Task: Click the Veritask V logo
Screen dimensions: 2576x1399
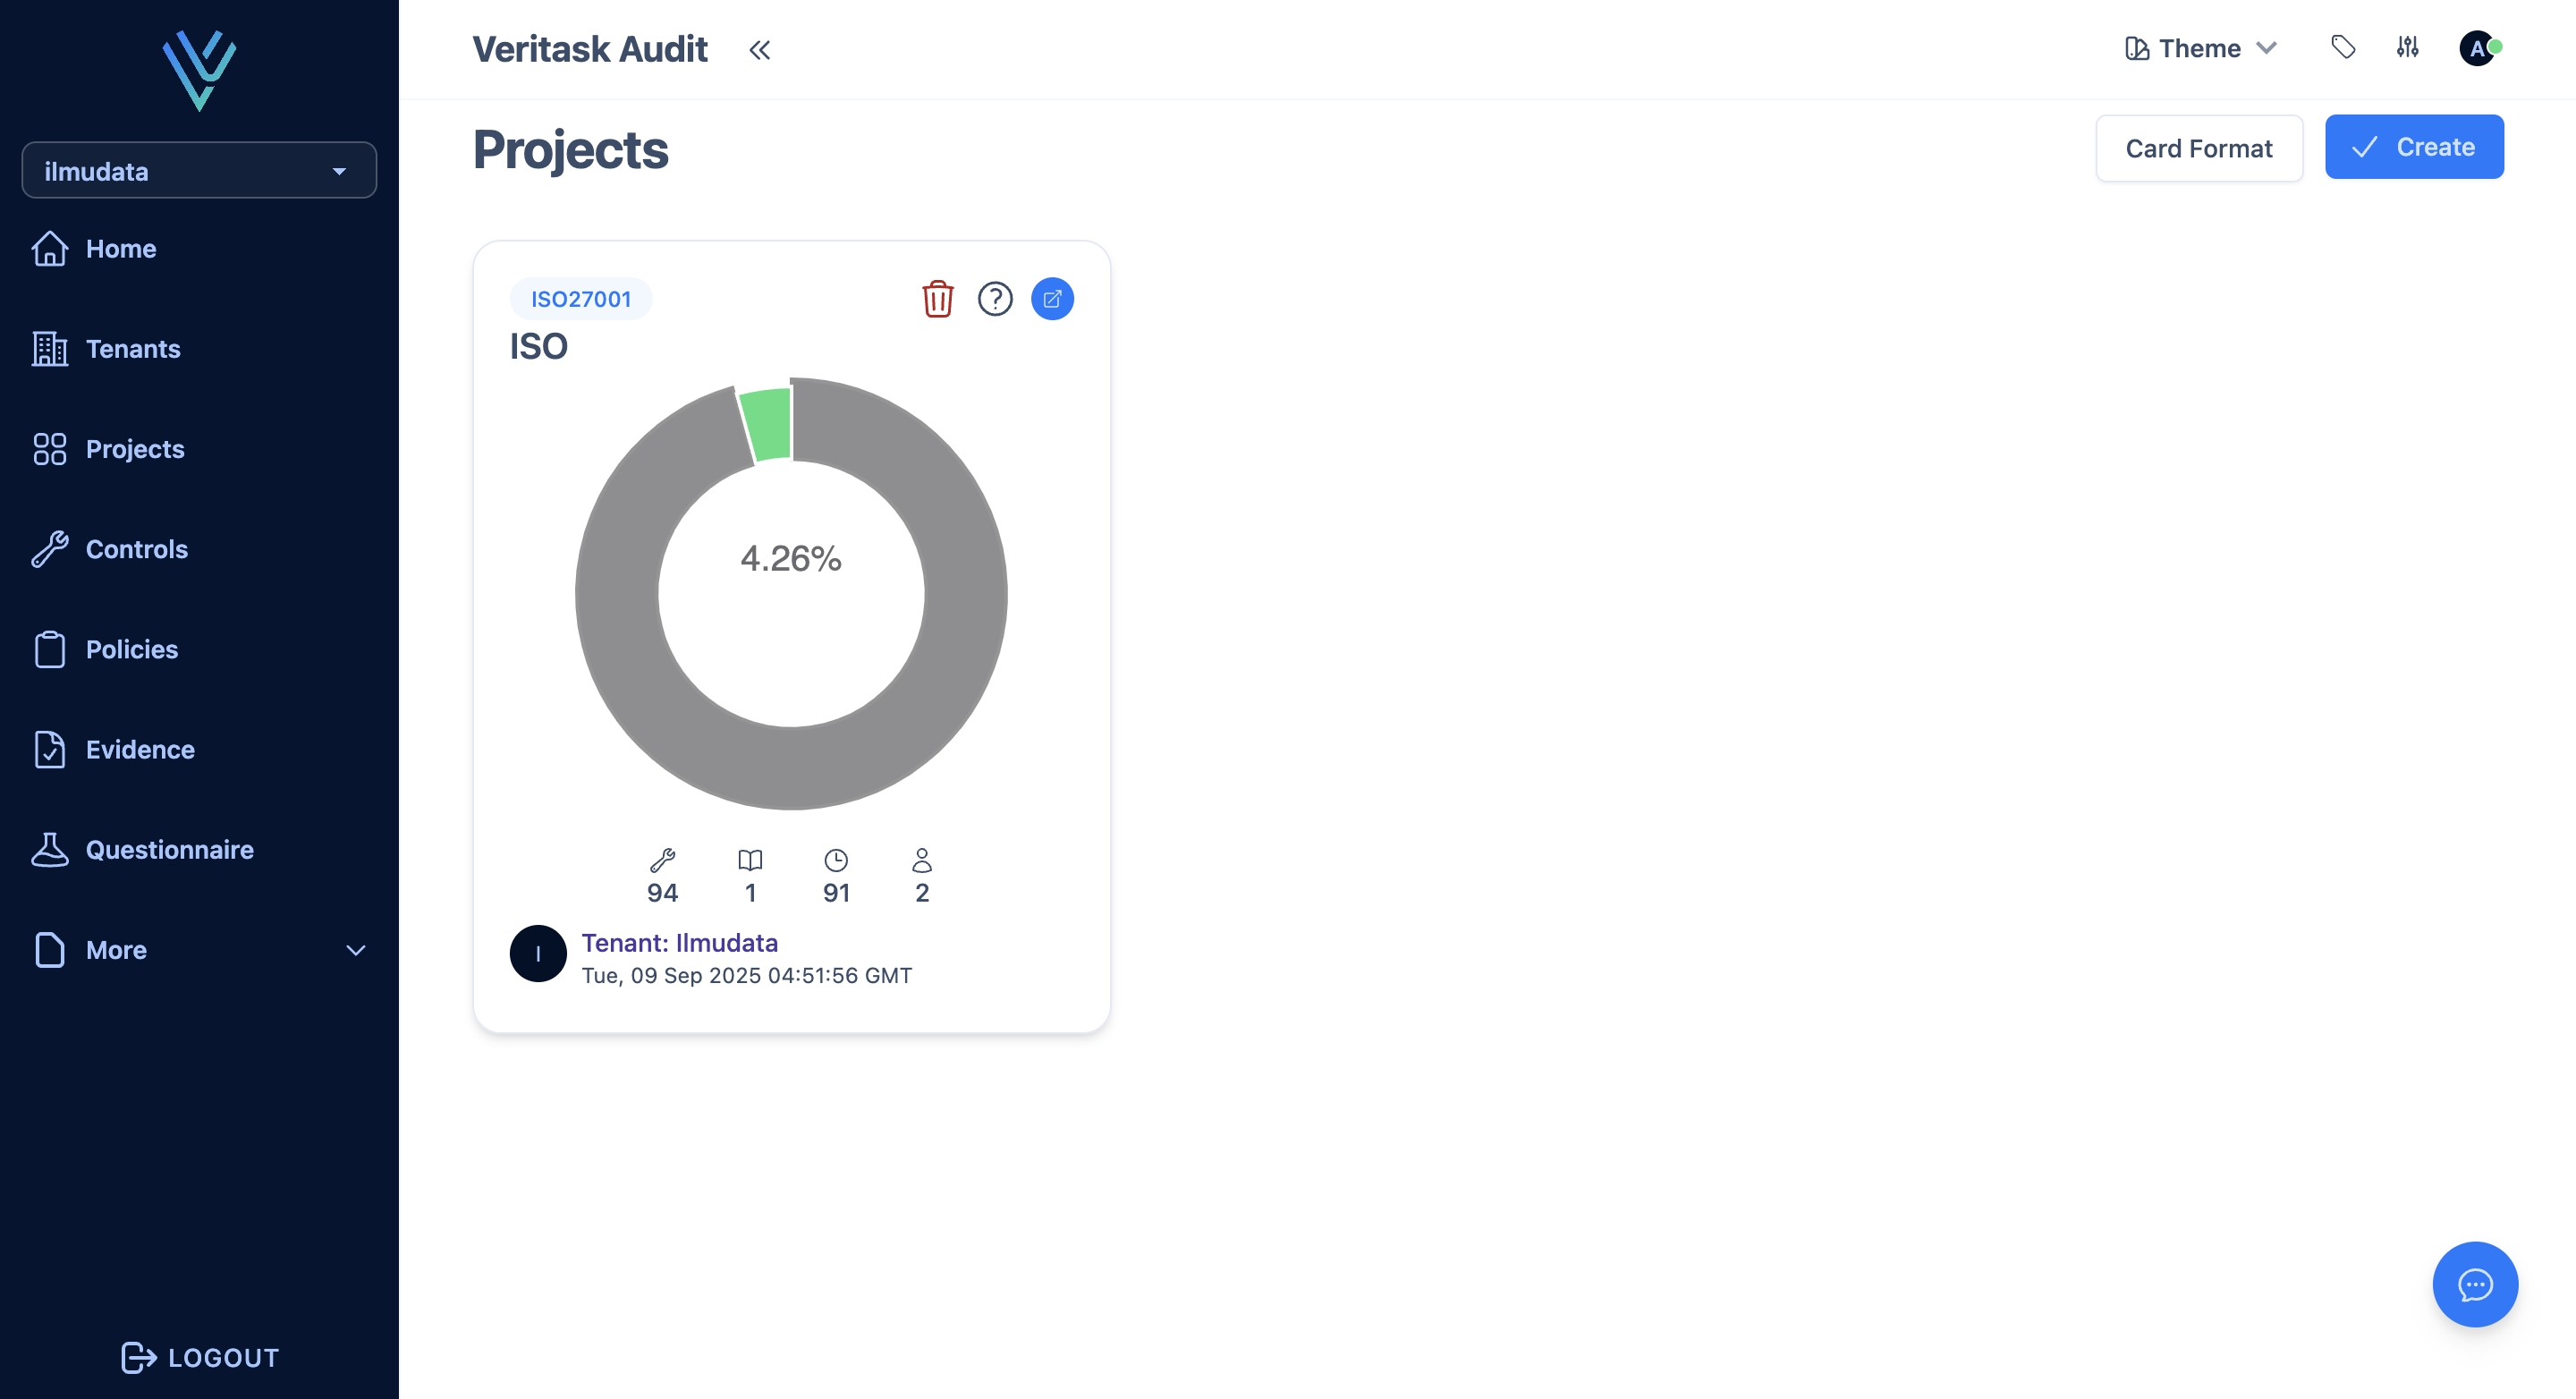Action: (199, 70)
